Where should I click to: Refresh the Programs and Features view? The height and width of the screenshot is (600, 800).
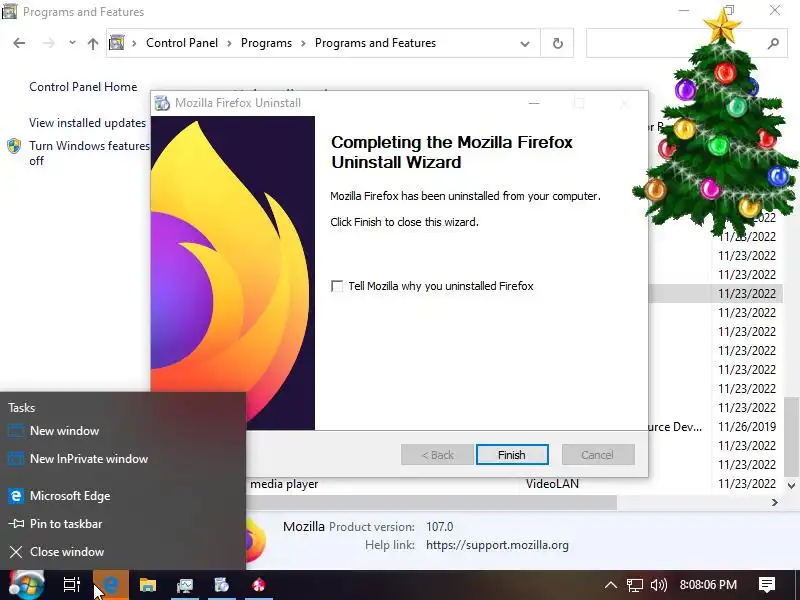pos(558,43)
